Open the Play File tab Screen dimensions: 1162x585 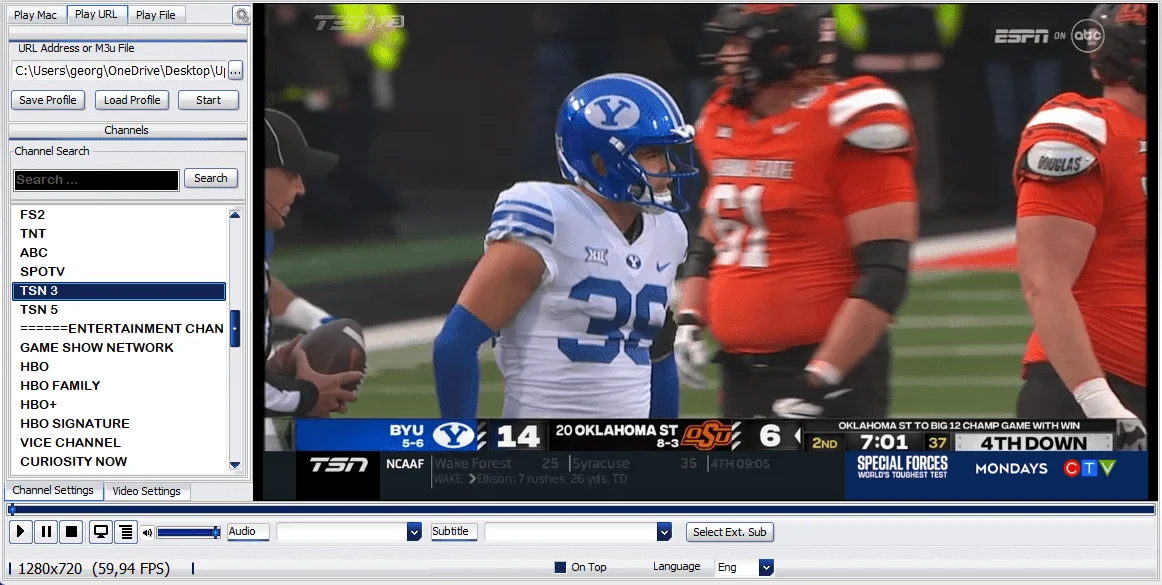pos(156,15)
